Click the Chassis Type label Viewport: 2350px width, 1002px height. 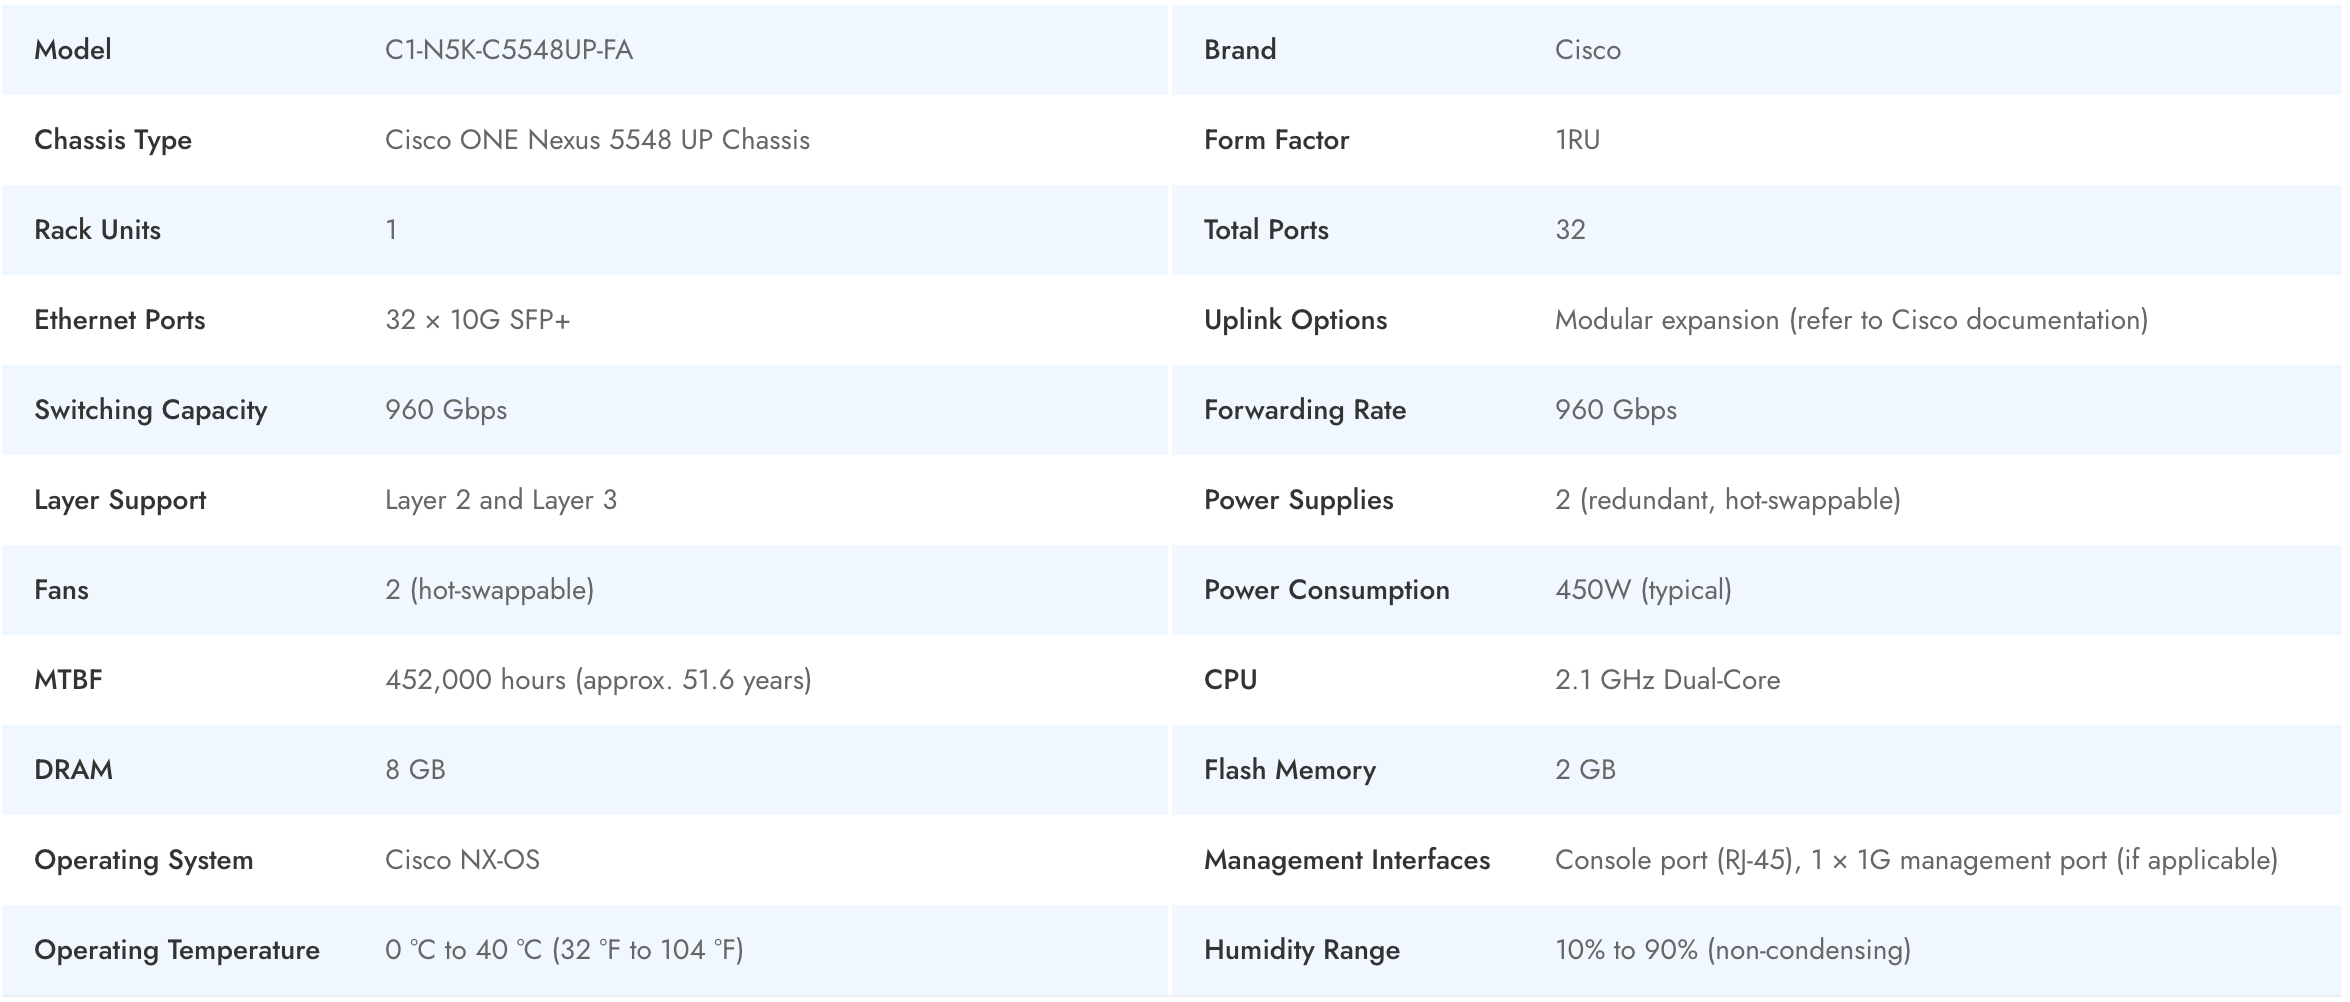click(x=113, y=140)
